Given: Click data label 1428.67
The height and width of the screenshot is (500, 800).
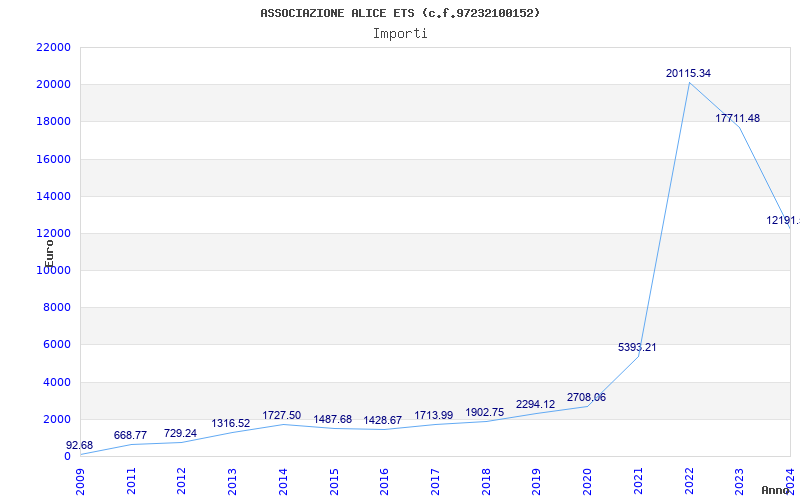Looking at the screenshot, I should coord(383,420).
